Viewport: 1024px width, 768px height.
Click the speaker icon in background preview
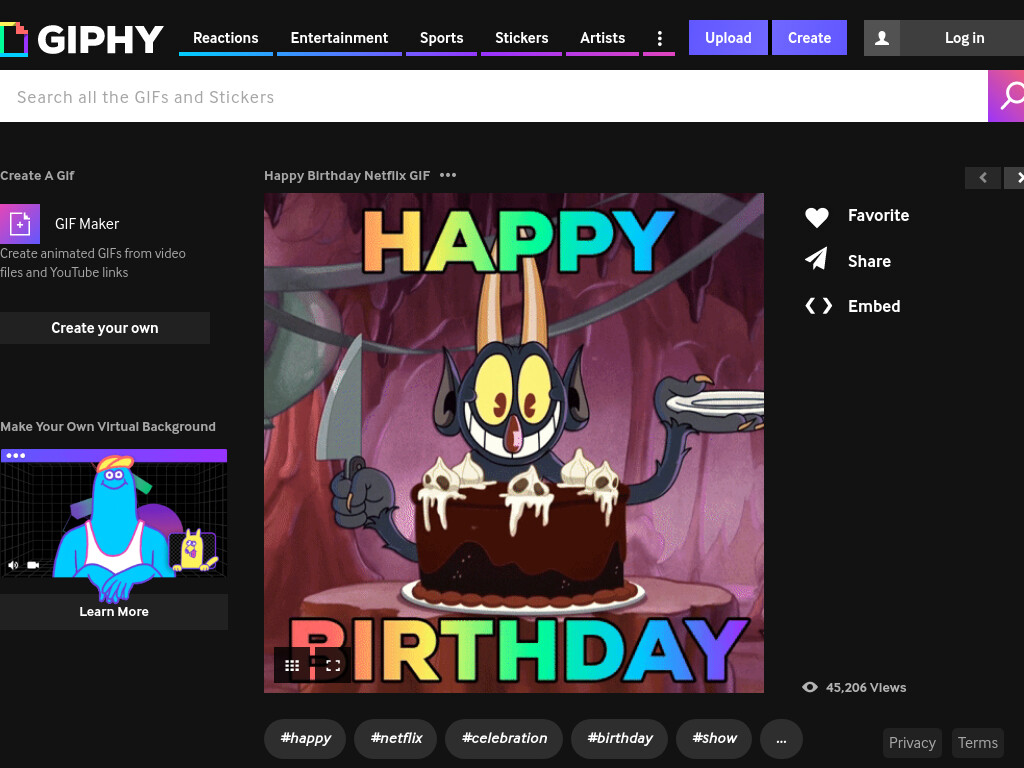[13, 565]
